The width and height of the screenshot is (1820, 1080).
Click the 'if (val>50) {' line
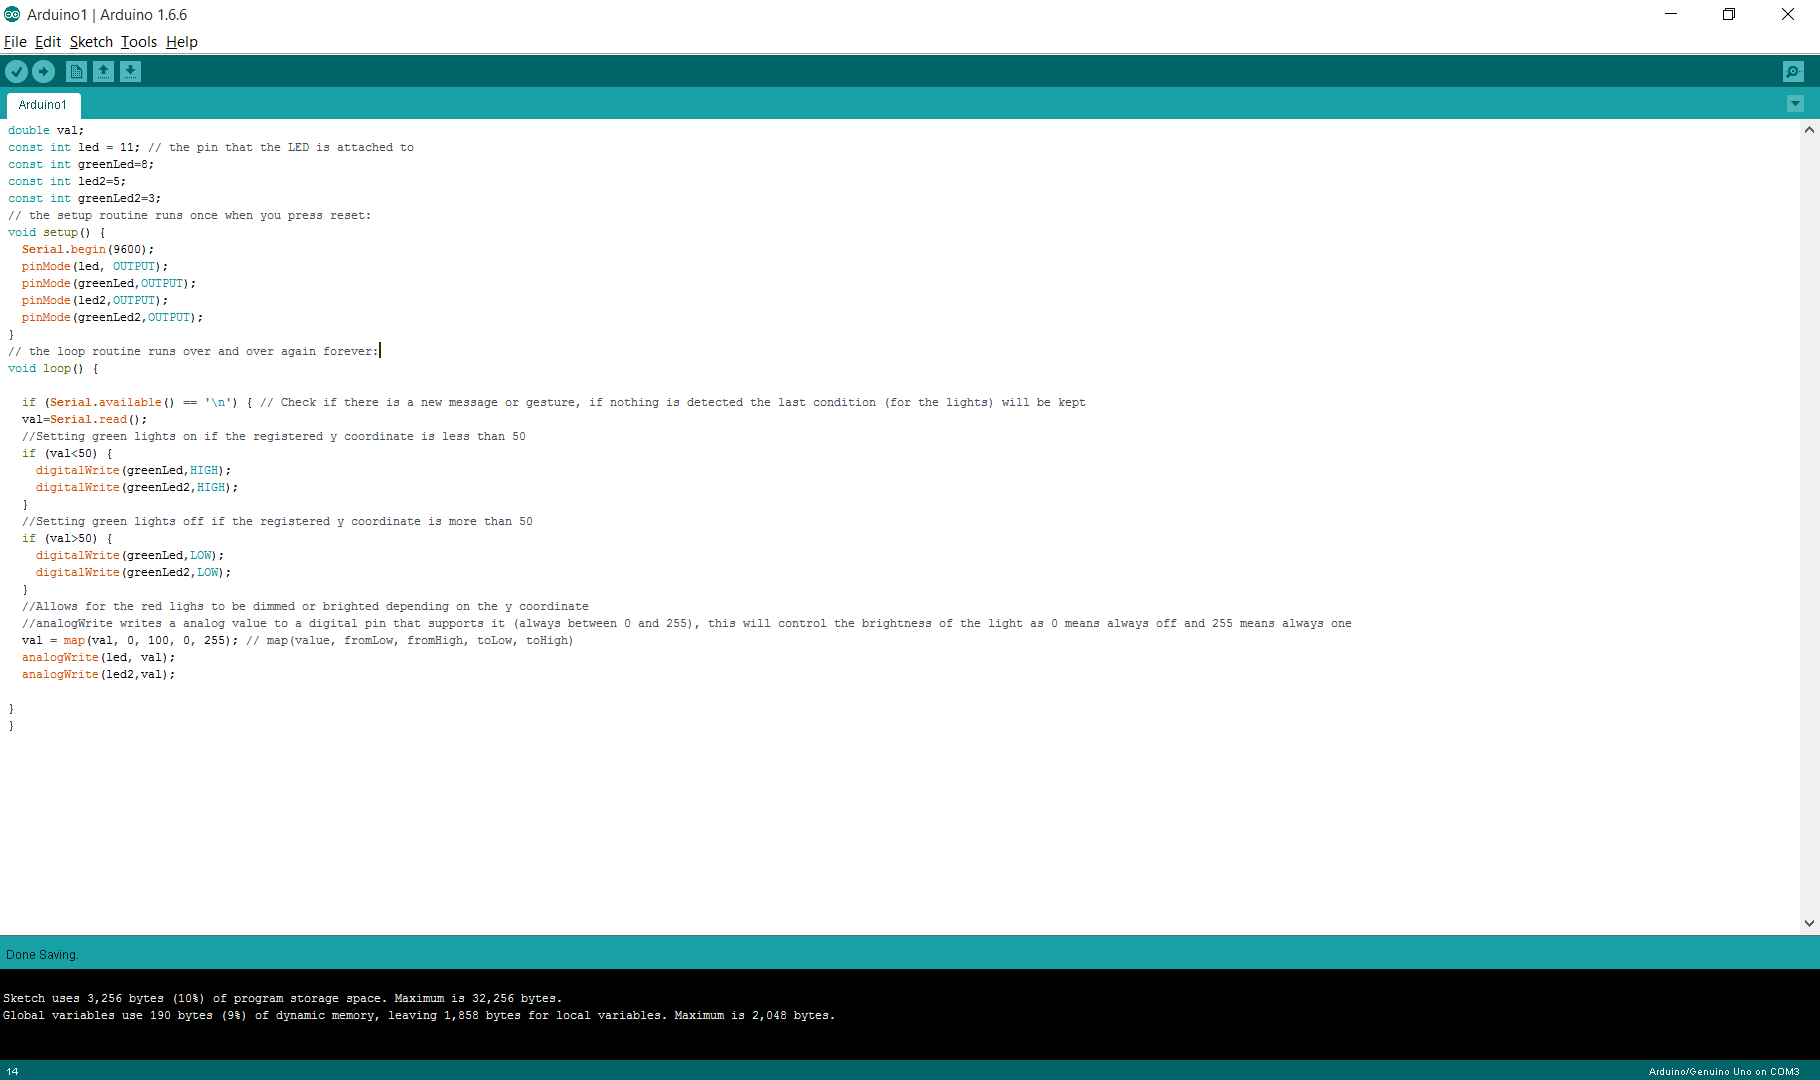(68, 538)
